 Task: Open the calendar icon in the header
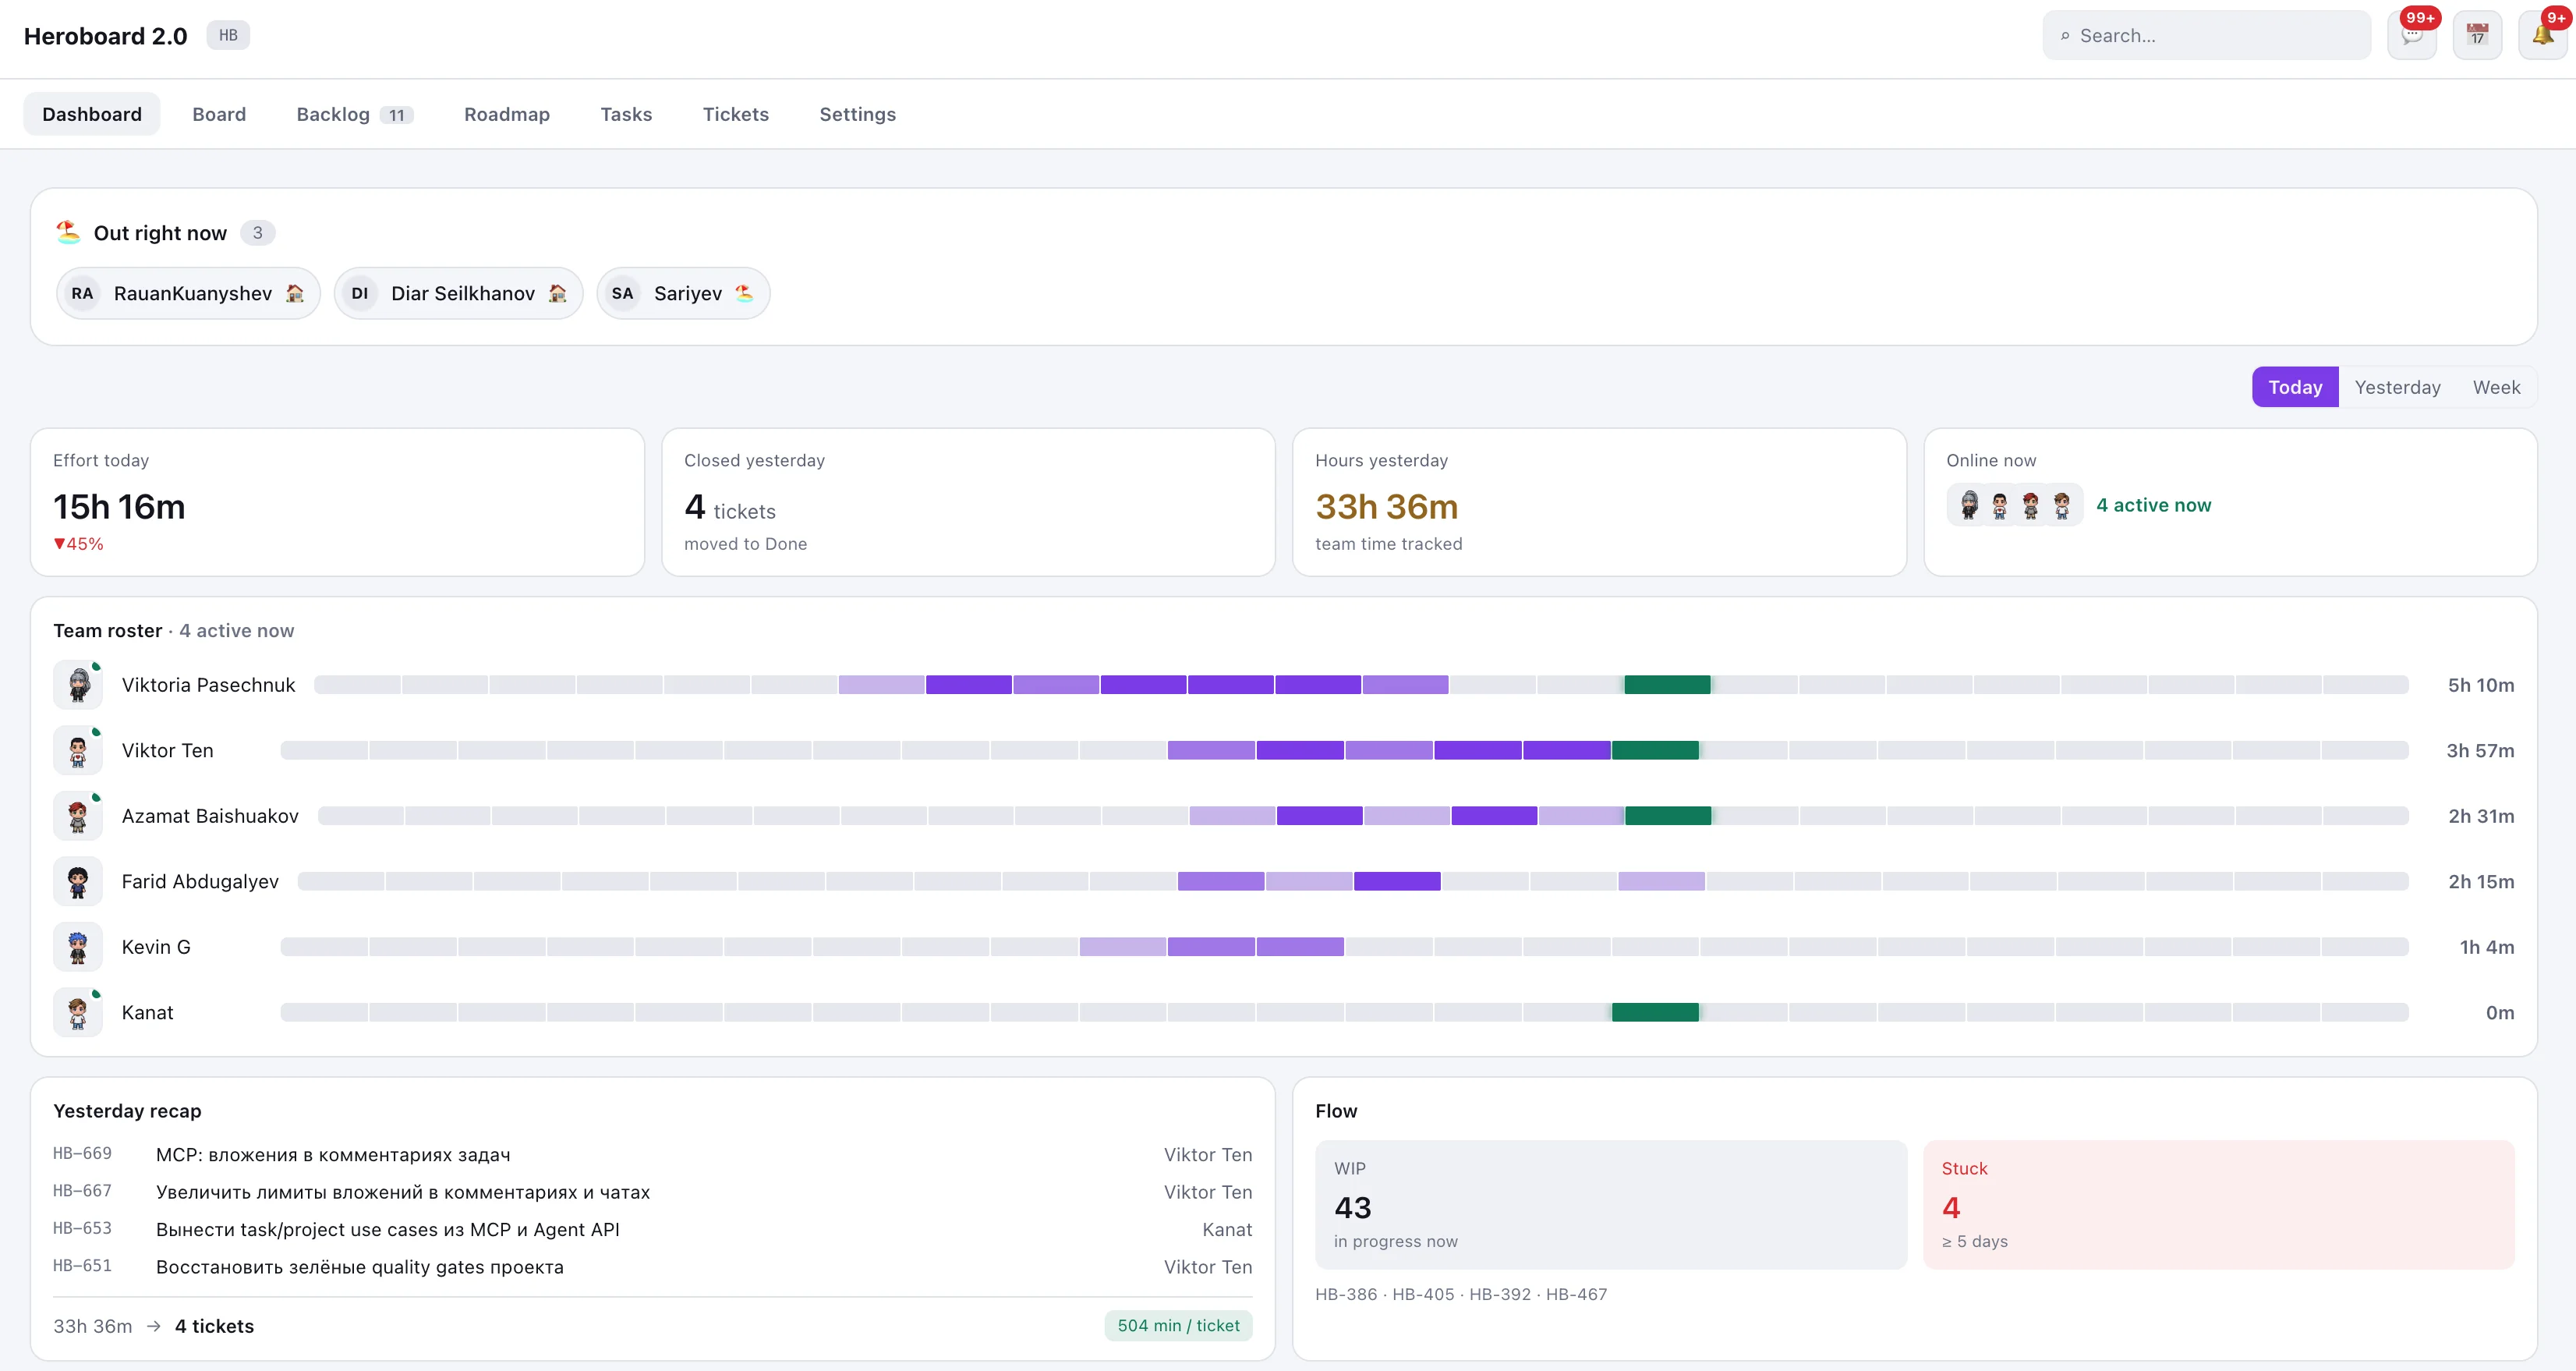click(2477, 36)
